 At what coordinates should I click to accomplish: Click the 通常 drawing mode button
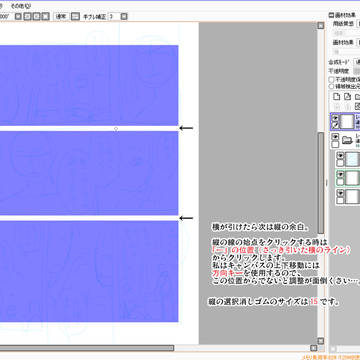61,16
